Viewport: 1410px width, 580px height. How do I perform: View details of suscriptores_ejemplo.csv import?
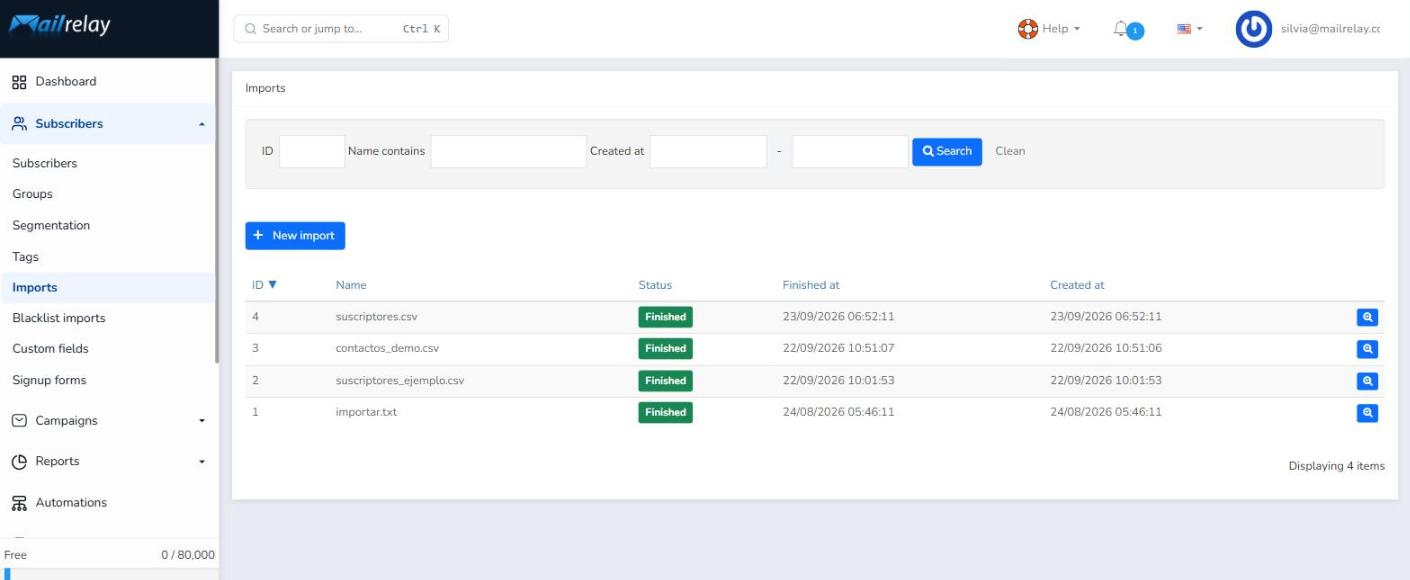[x=1367, y=381]
